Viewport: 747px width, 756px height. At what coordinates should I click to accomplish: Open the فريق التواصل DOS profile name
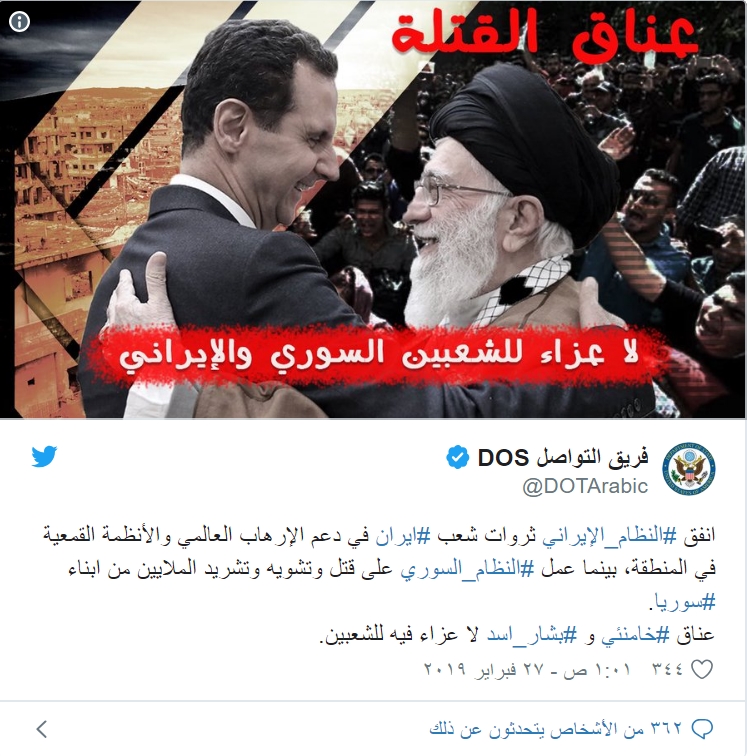(x=563, y=457)
